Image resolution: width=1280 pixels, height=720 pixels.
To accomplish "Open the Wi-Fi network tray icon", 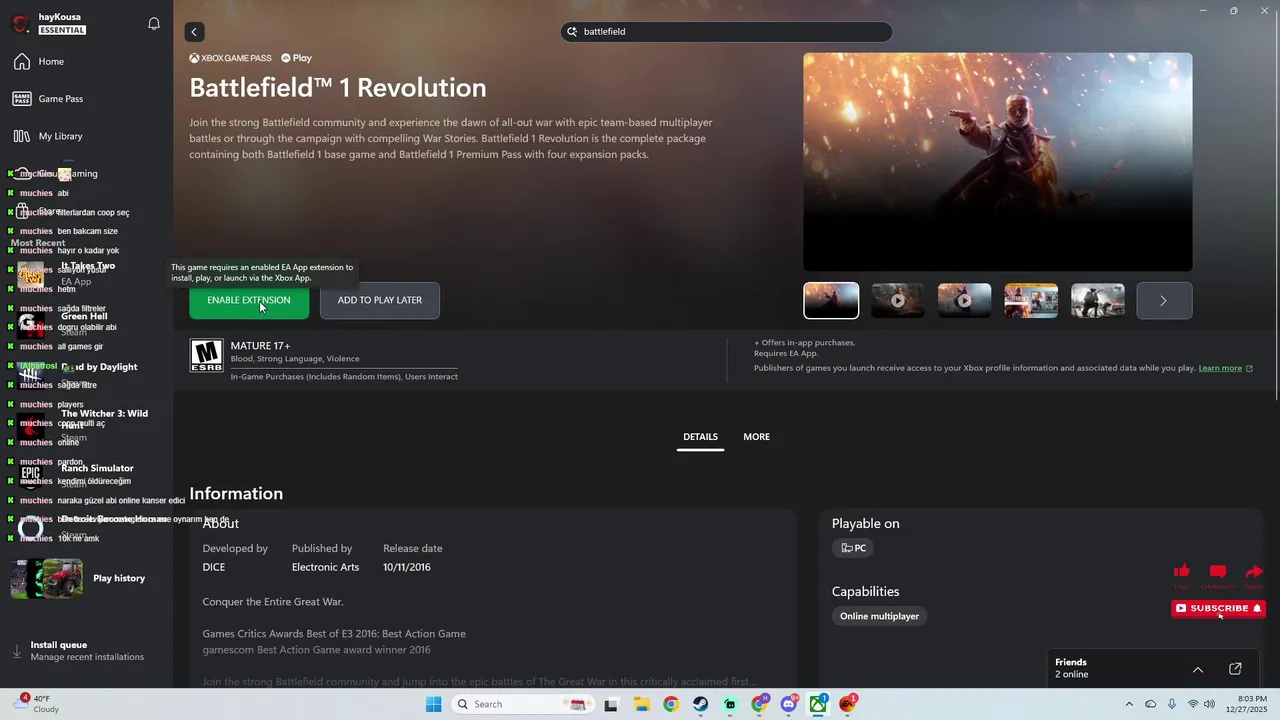I will [x=1192, y=704].
